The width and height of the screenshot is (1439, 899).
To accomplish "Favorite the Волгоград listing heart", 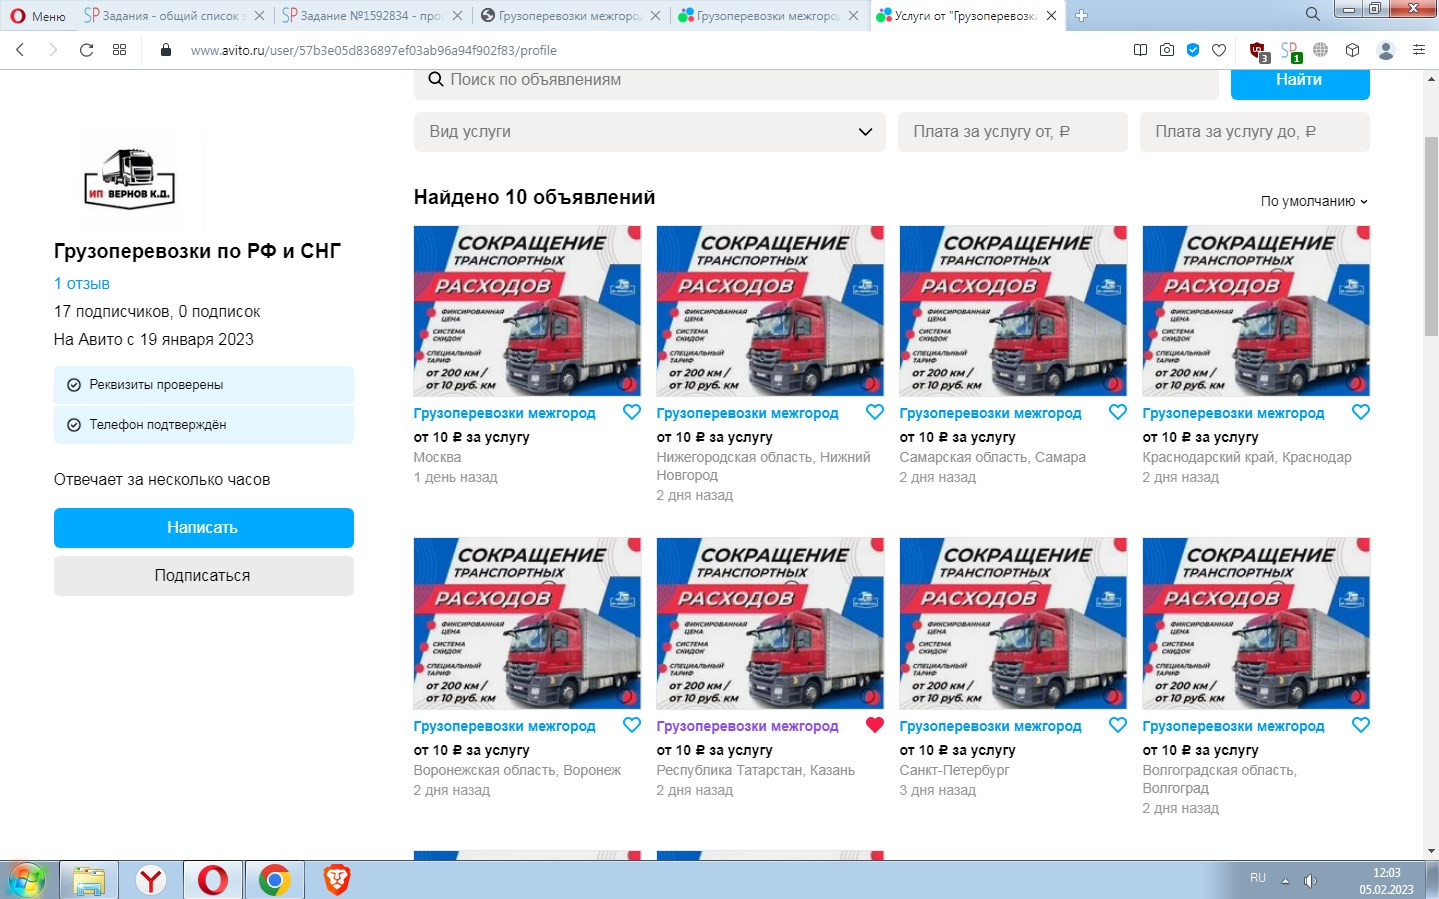I will coord(1361,725).
